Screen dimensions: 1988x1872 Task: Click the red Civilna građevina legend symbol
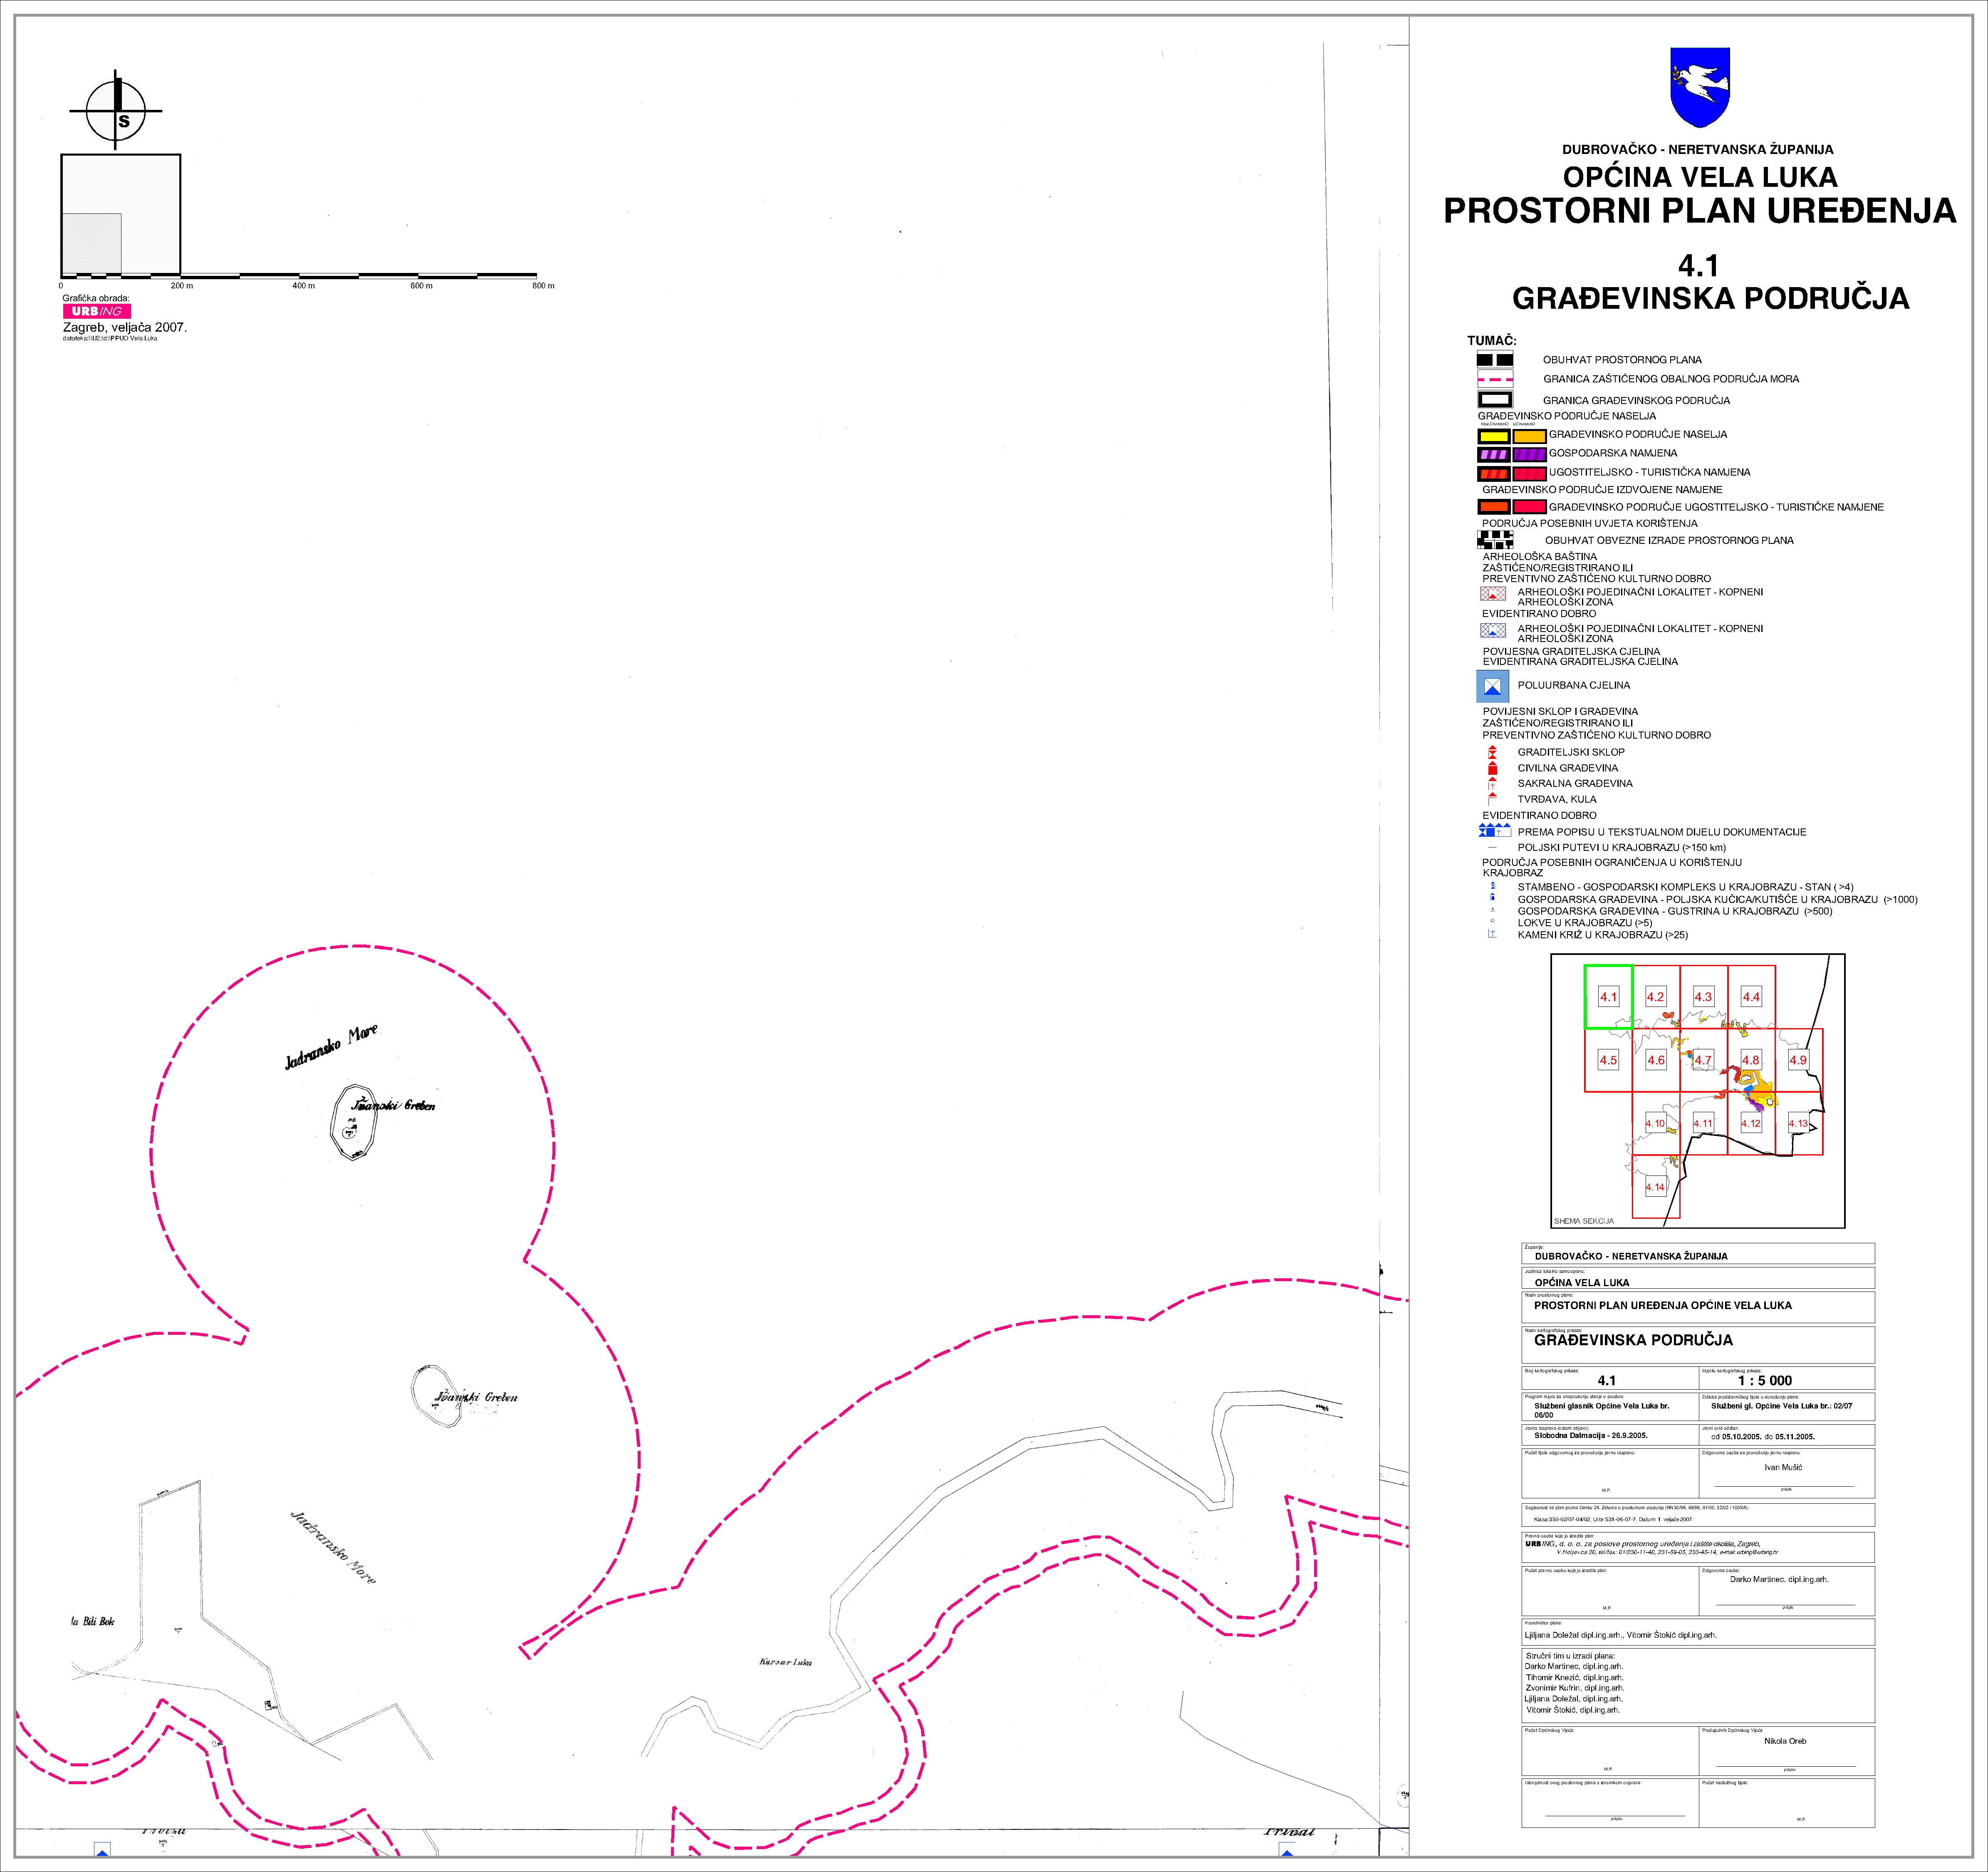[1492, 768]
